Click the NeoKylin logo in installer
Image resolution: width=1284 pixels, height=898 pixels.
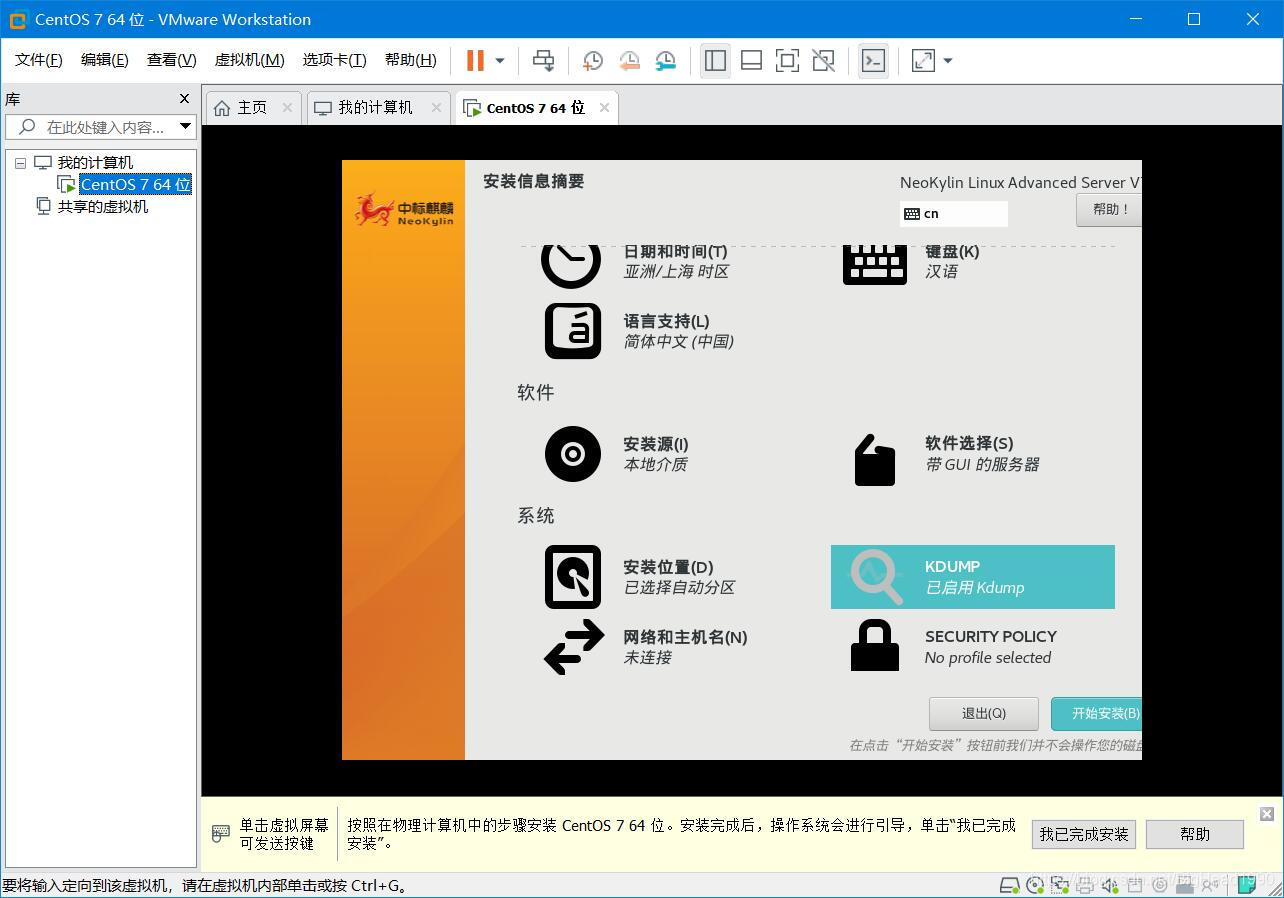(x=404, y=209)
